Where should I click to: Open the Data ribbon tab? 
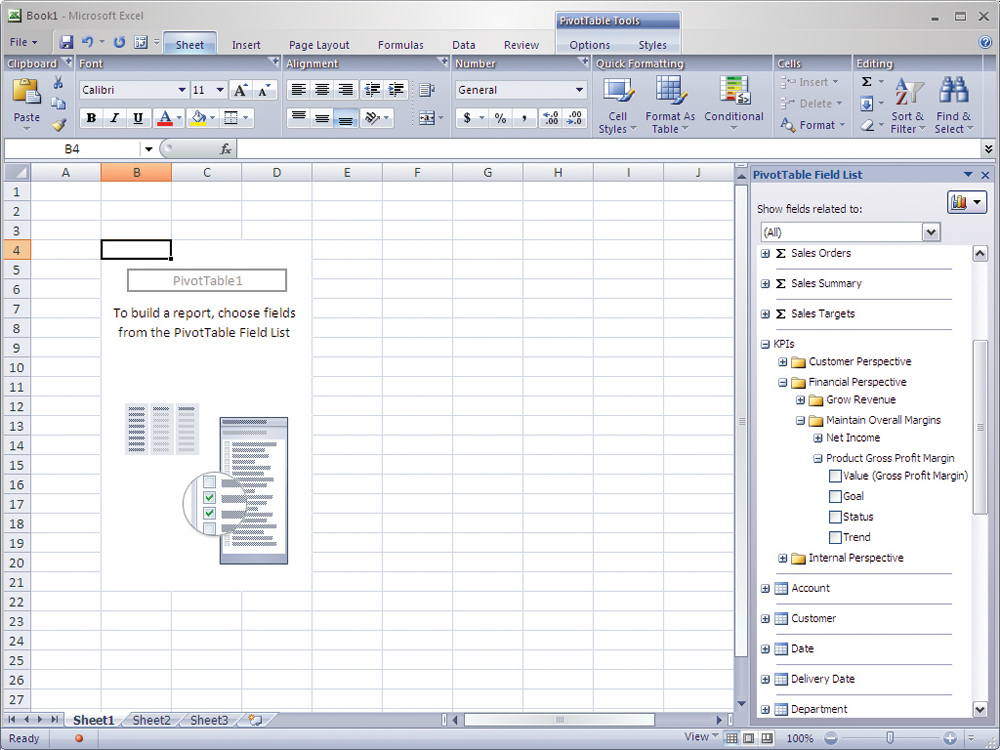click(464, 45)
